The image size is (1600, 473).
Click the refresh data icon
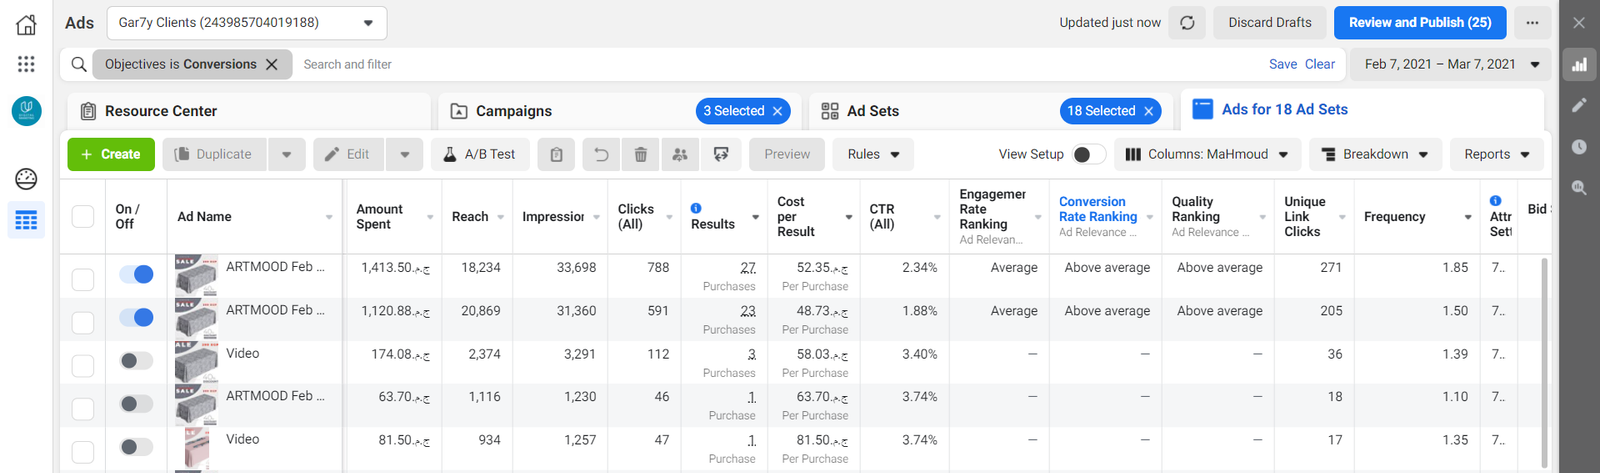pyautogui.click(x=1187, y=22)
